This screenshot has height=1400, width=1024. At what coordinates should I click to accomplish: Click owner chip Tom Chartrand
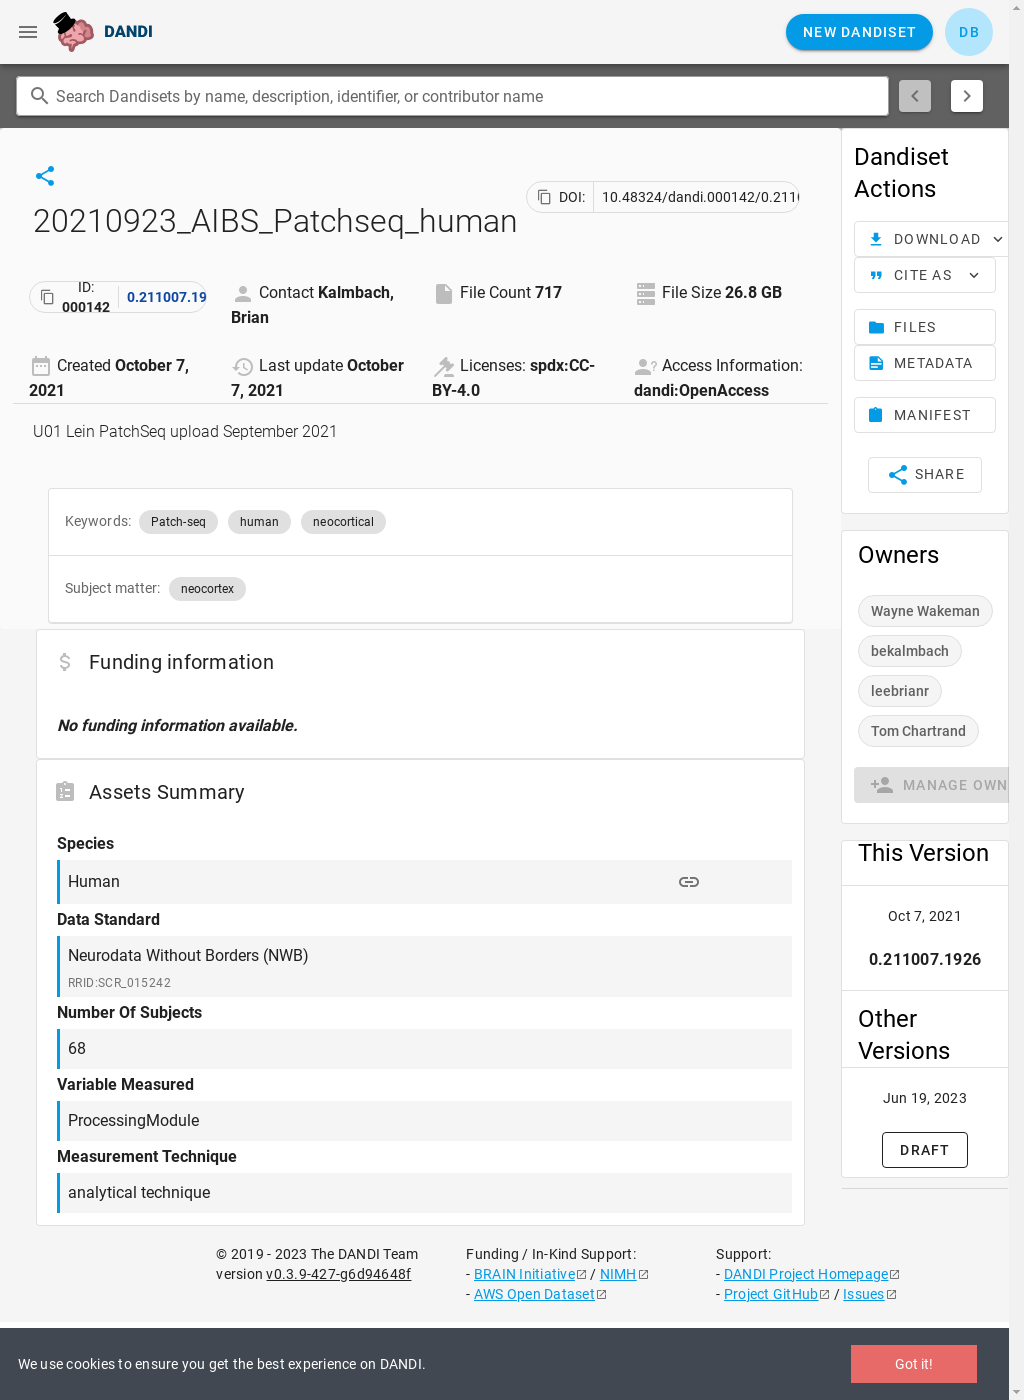click(x=918, y=731)
